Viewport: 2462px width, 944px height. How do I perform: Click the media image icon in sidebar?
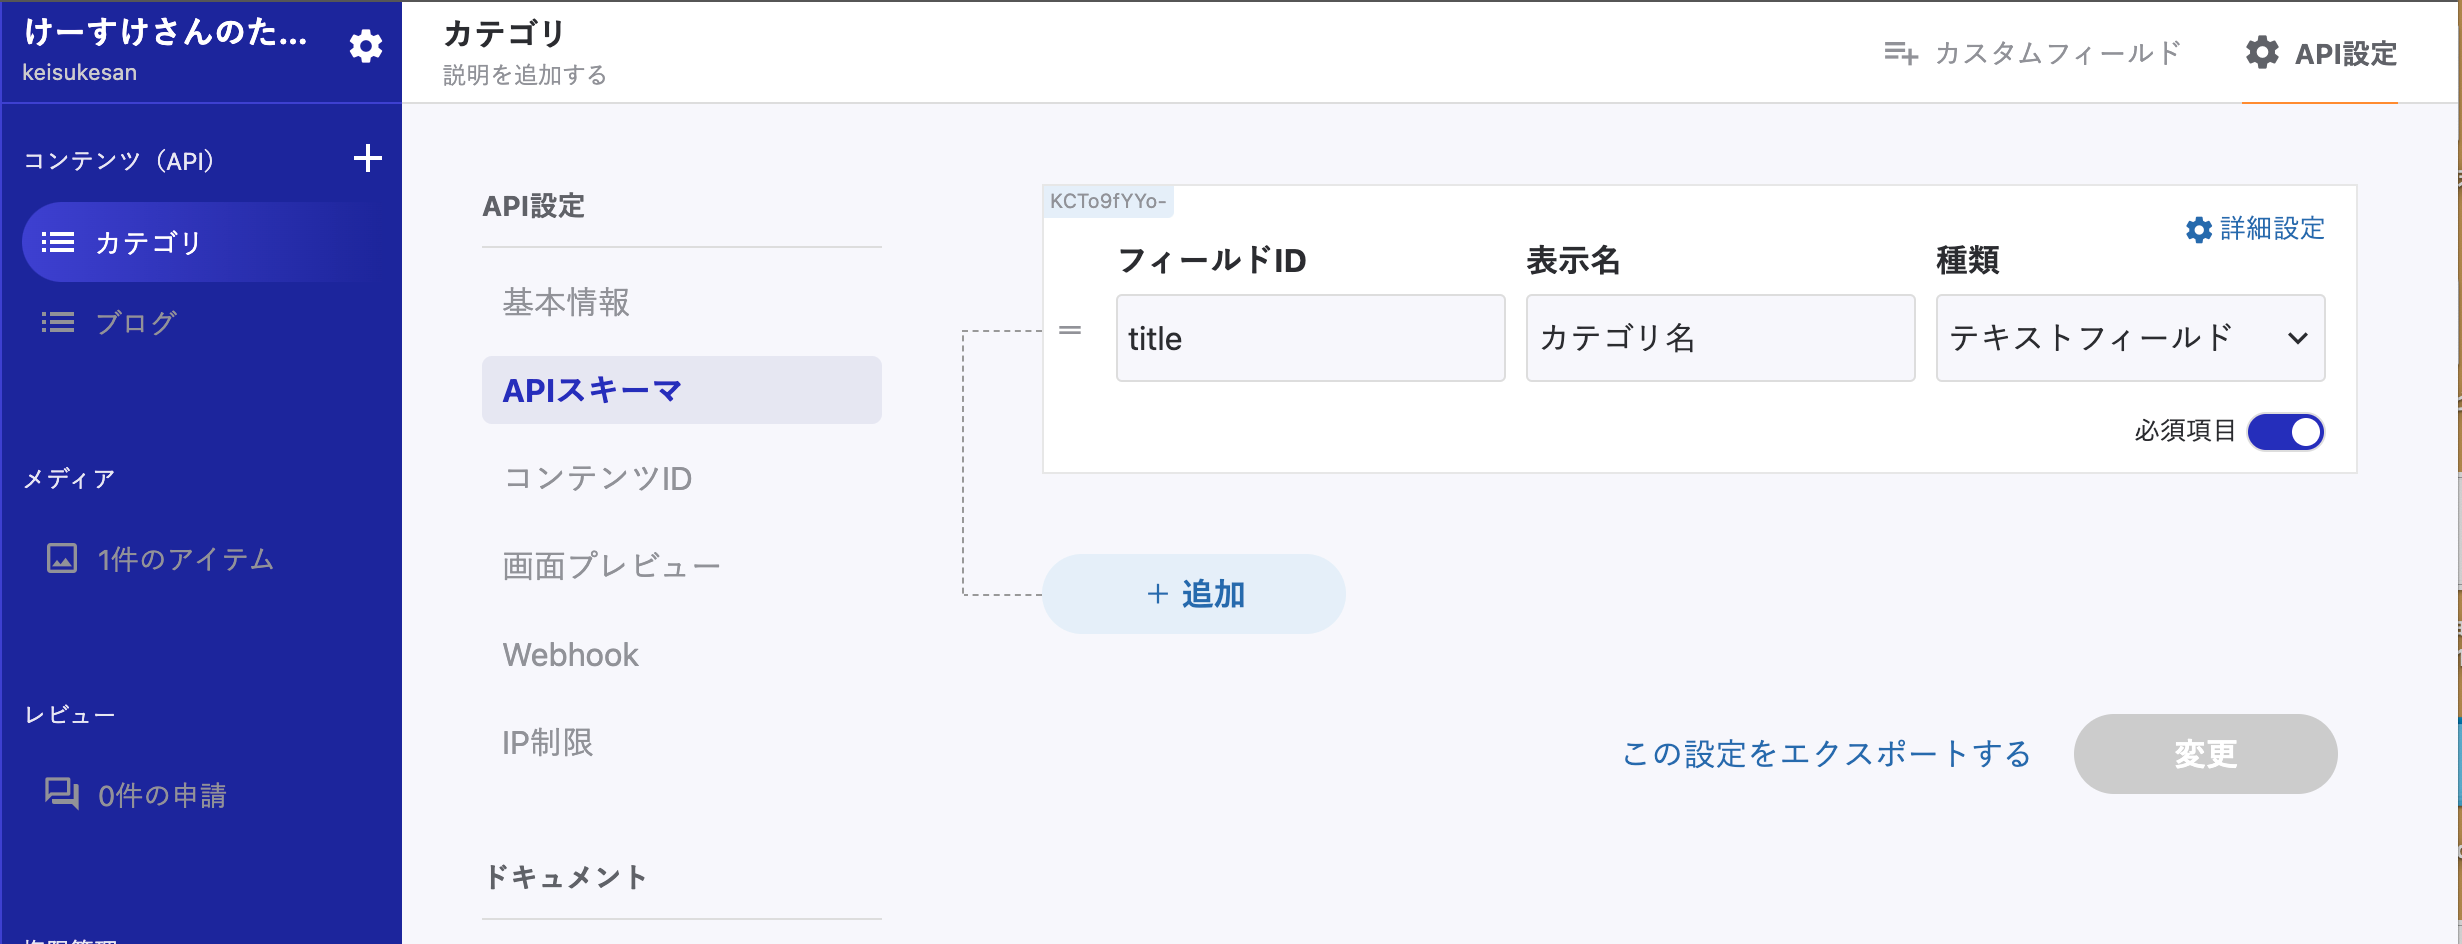pyautogui.click(x=62, y=558)
